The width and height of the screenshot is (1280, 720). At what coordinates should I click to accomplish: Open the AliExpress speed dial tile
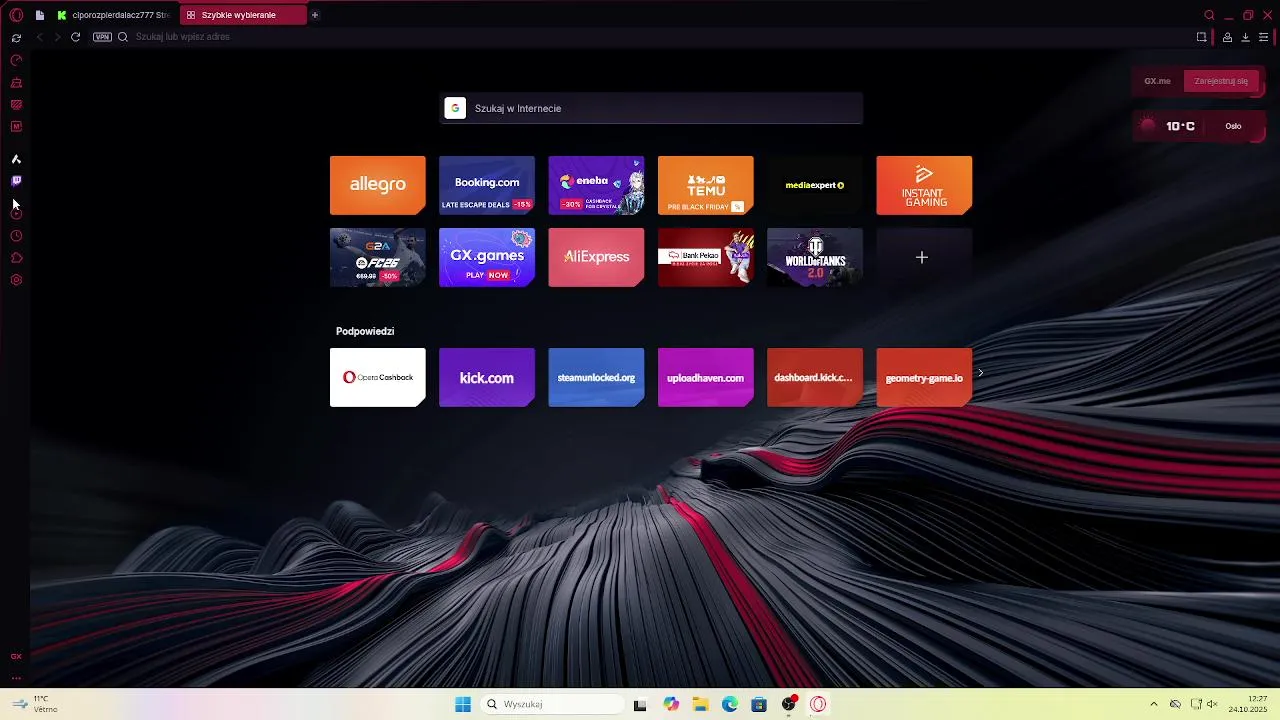(596, 257)
